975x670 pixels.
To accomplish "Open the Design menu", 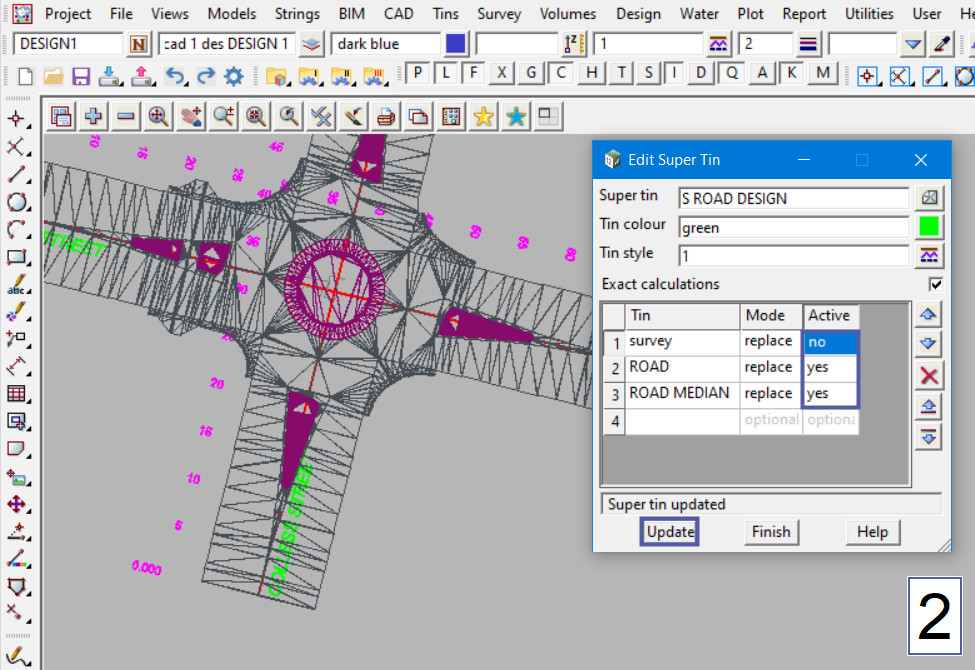I will click(638, 14).
